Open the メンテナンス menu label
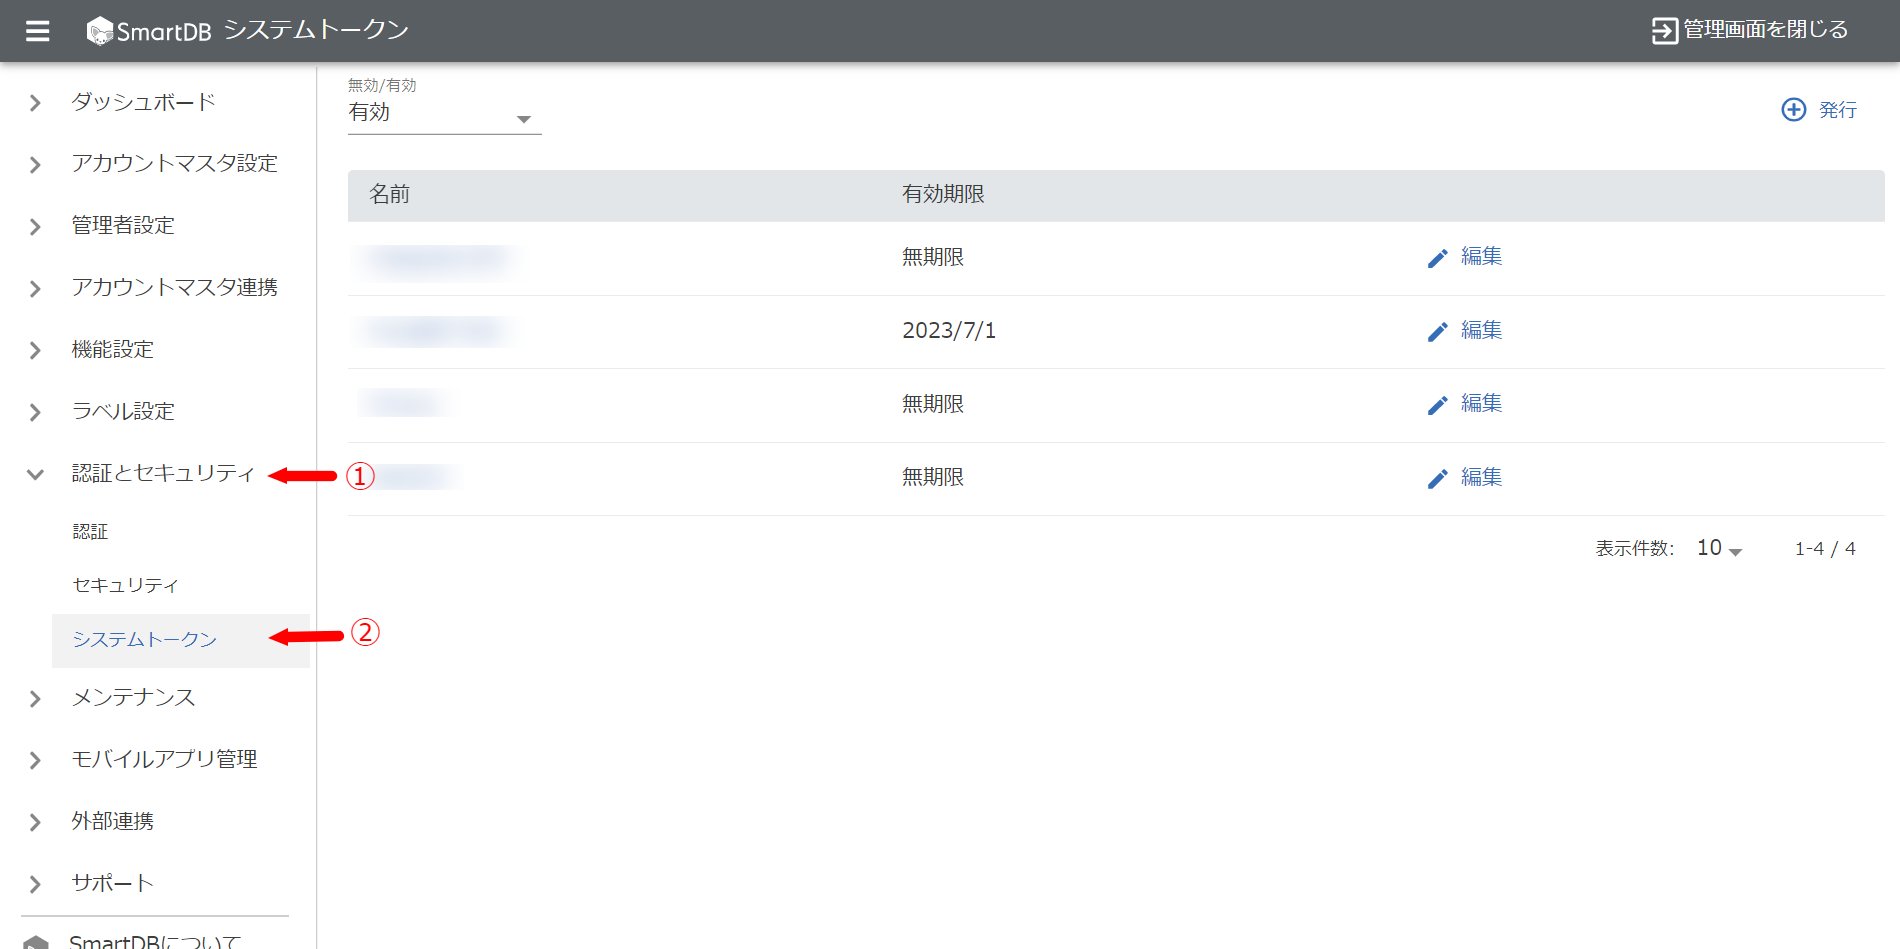 tap(133, 697)
